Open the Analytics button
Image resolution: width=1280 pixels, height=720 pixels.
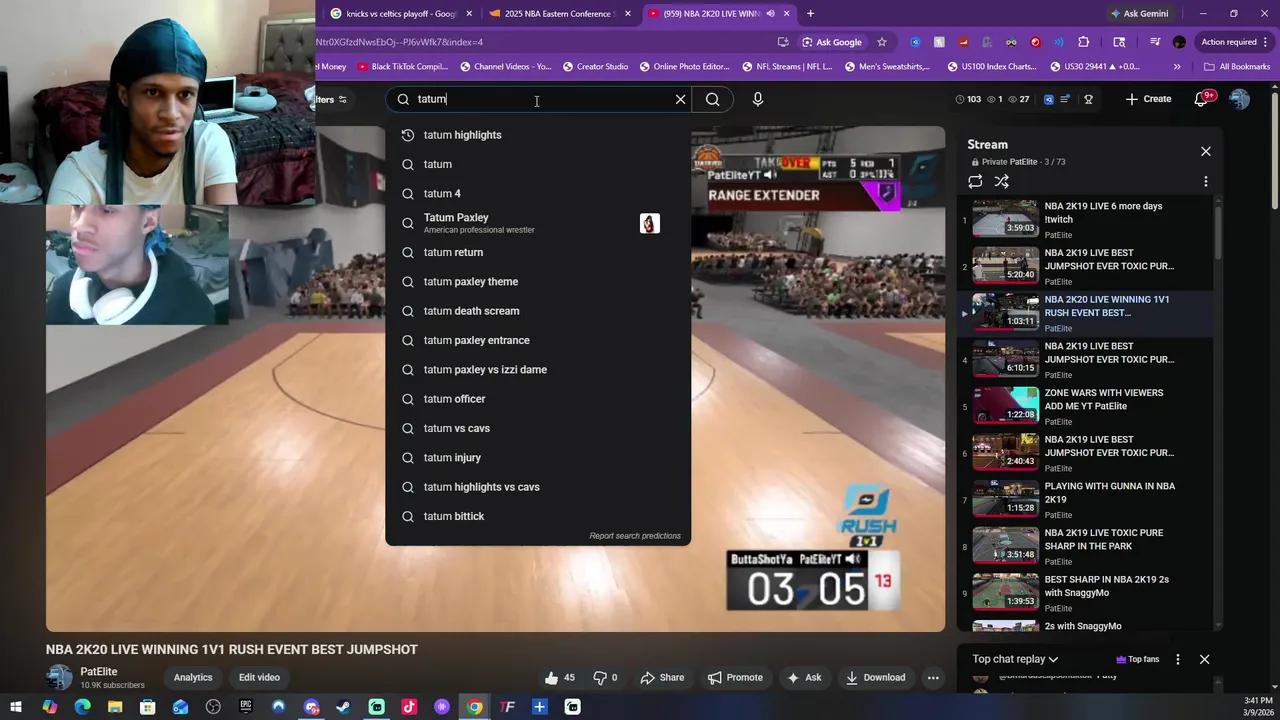193,677
